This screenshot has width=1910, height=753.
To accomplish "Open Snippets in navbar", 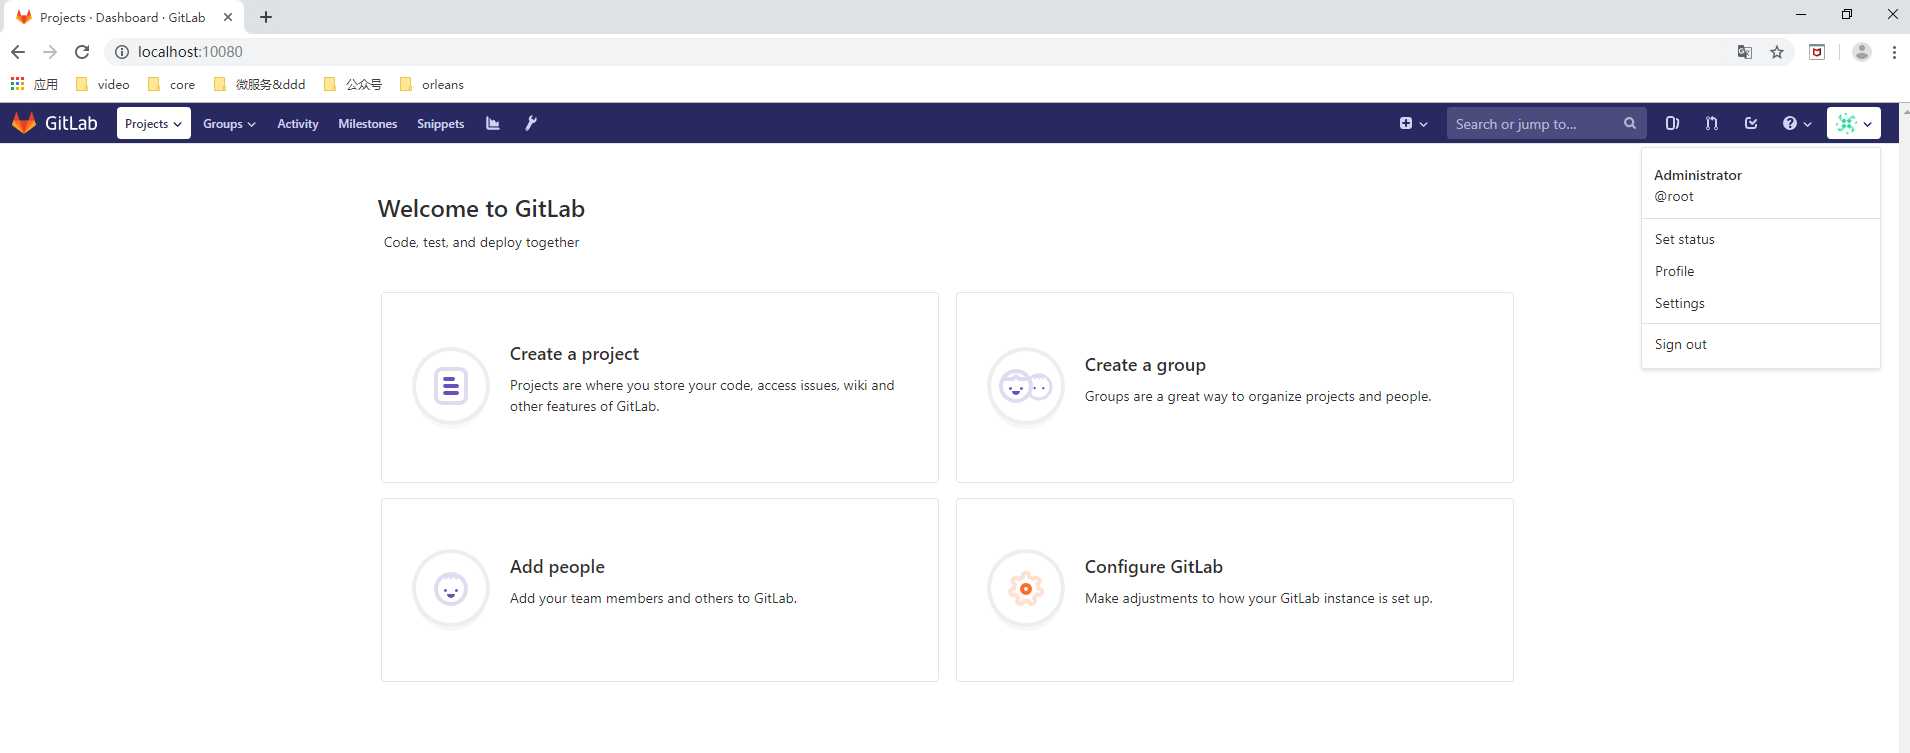I will tap(441, 123).
